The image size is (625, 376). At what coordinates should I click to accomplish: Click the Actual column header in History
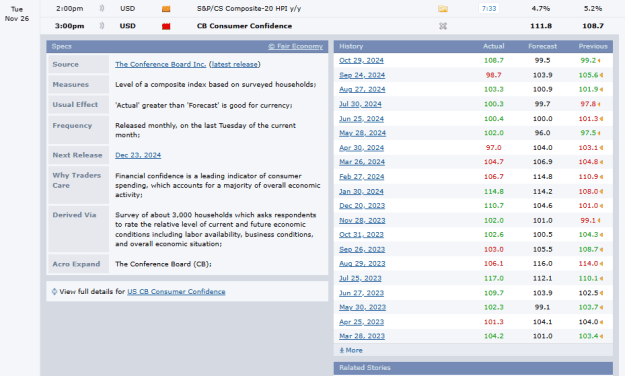click(x=493, y=46)
